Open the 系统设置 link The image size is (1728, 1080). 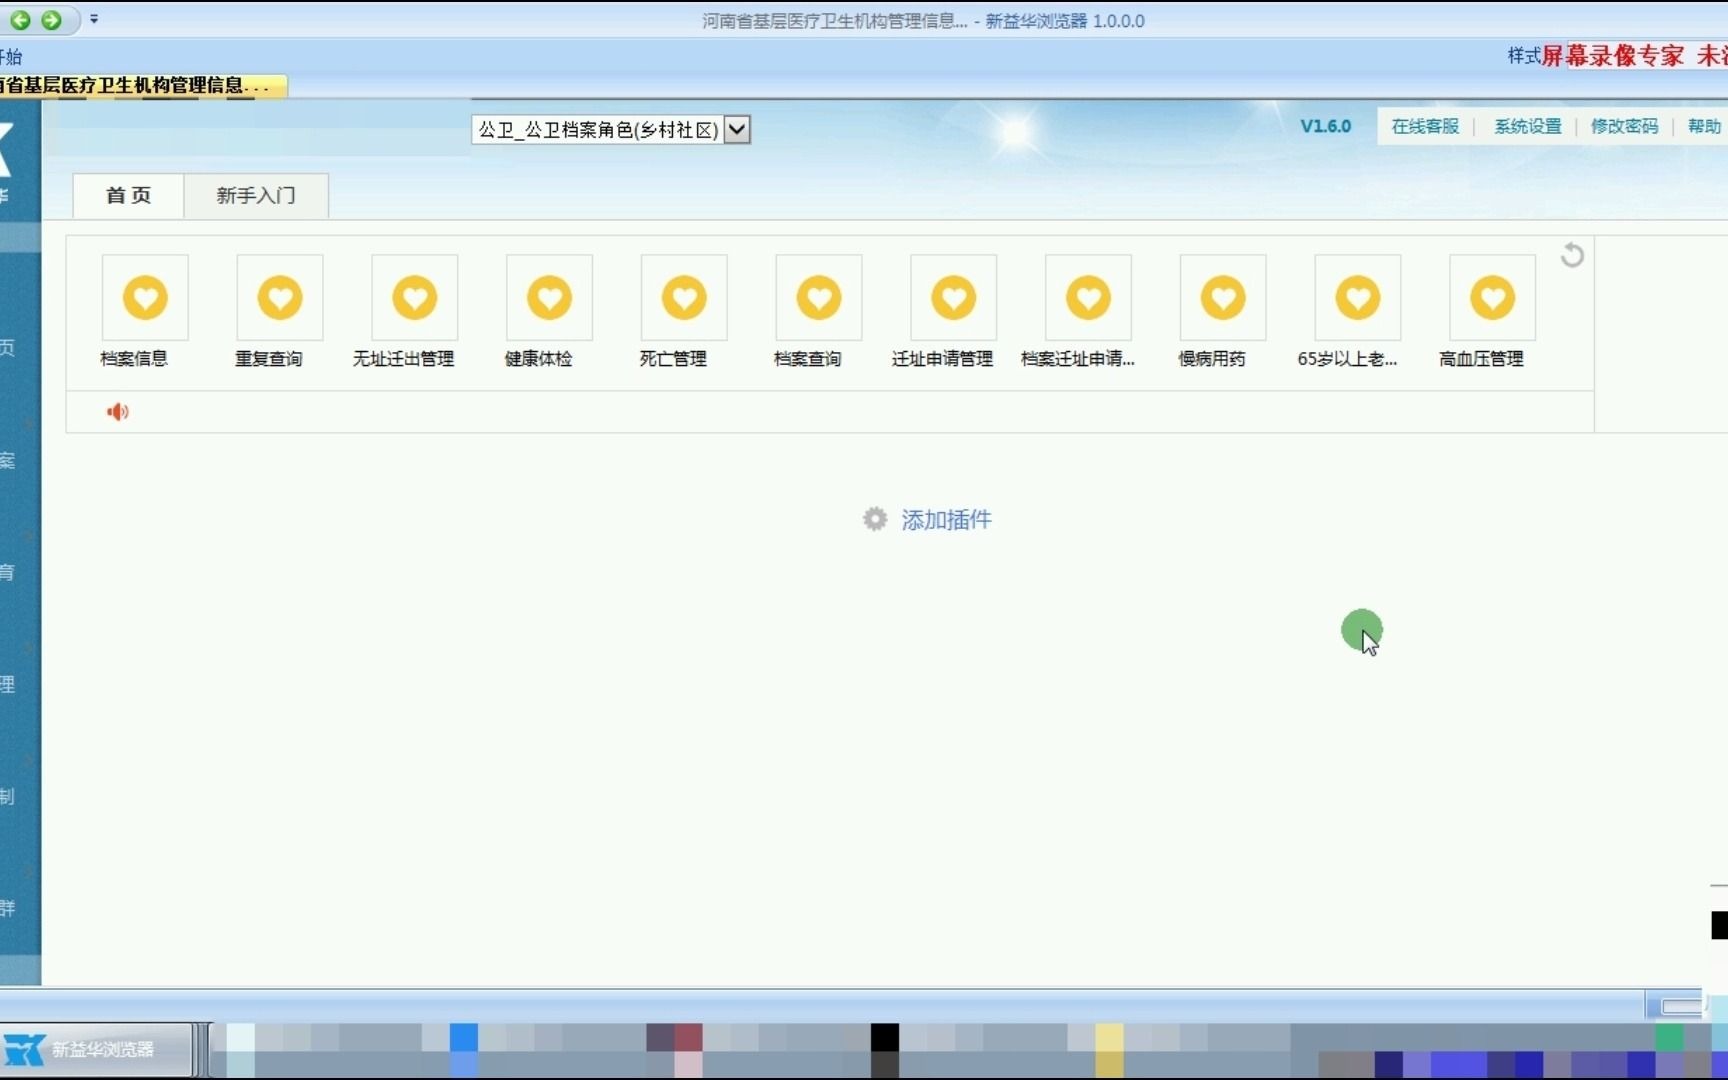[1527, 126]
